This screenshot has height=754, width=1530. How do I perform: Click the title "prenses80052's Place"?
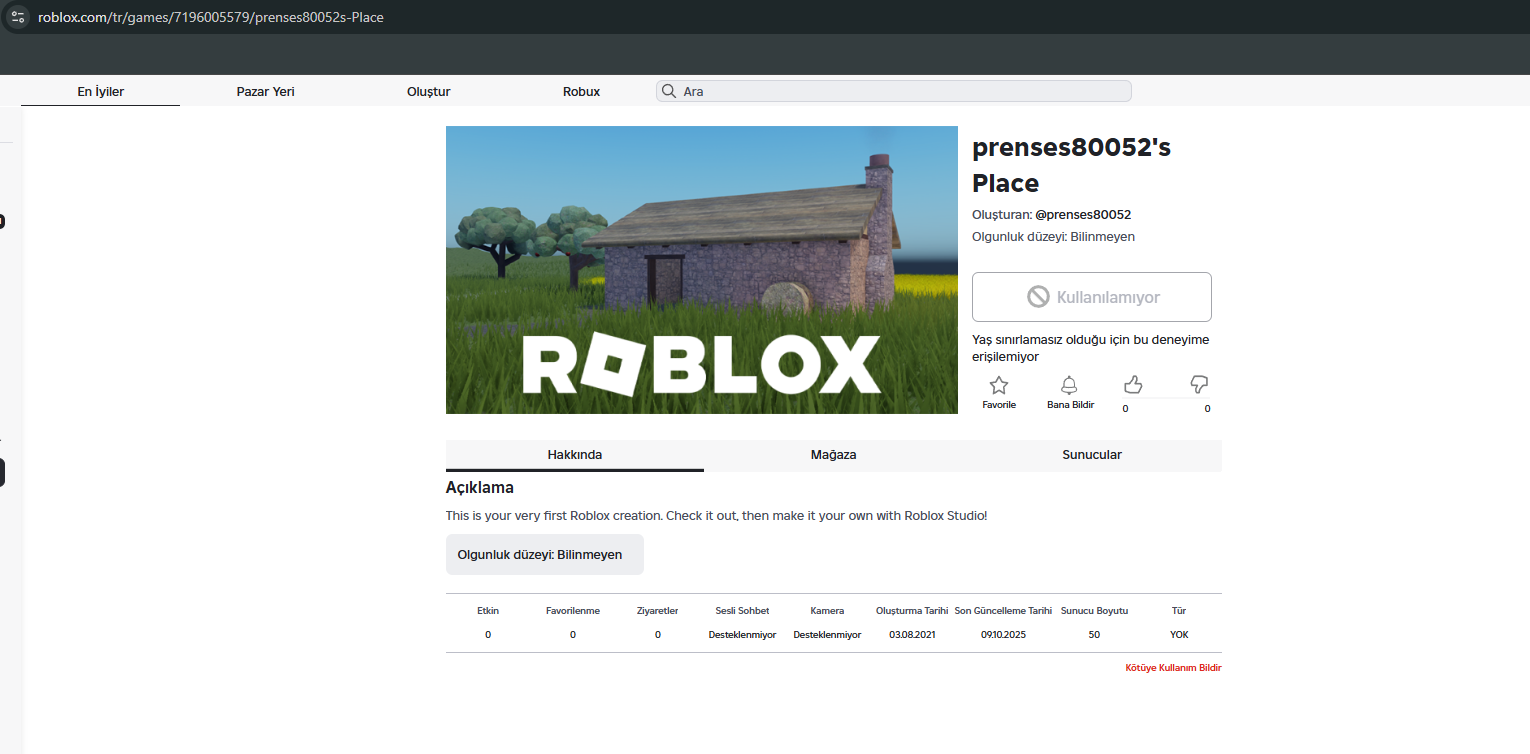[x=1071, y=165]
